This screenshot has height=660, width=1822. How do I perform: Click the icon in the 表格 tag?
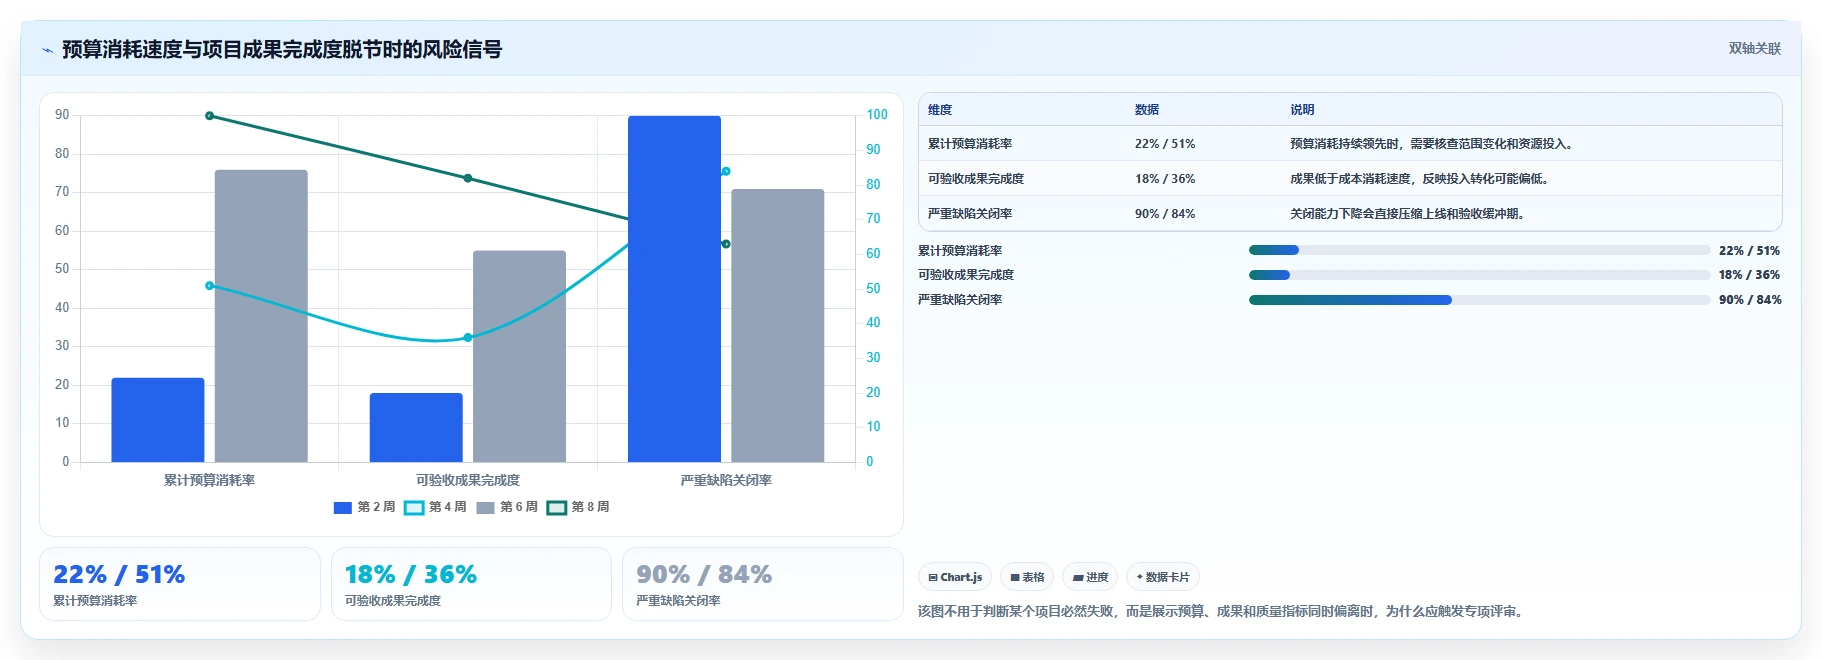pos(1015,578)
